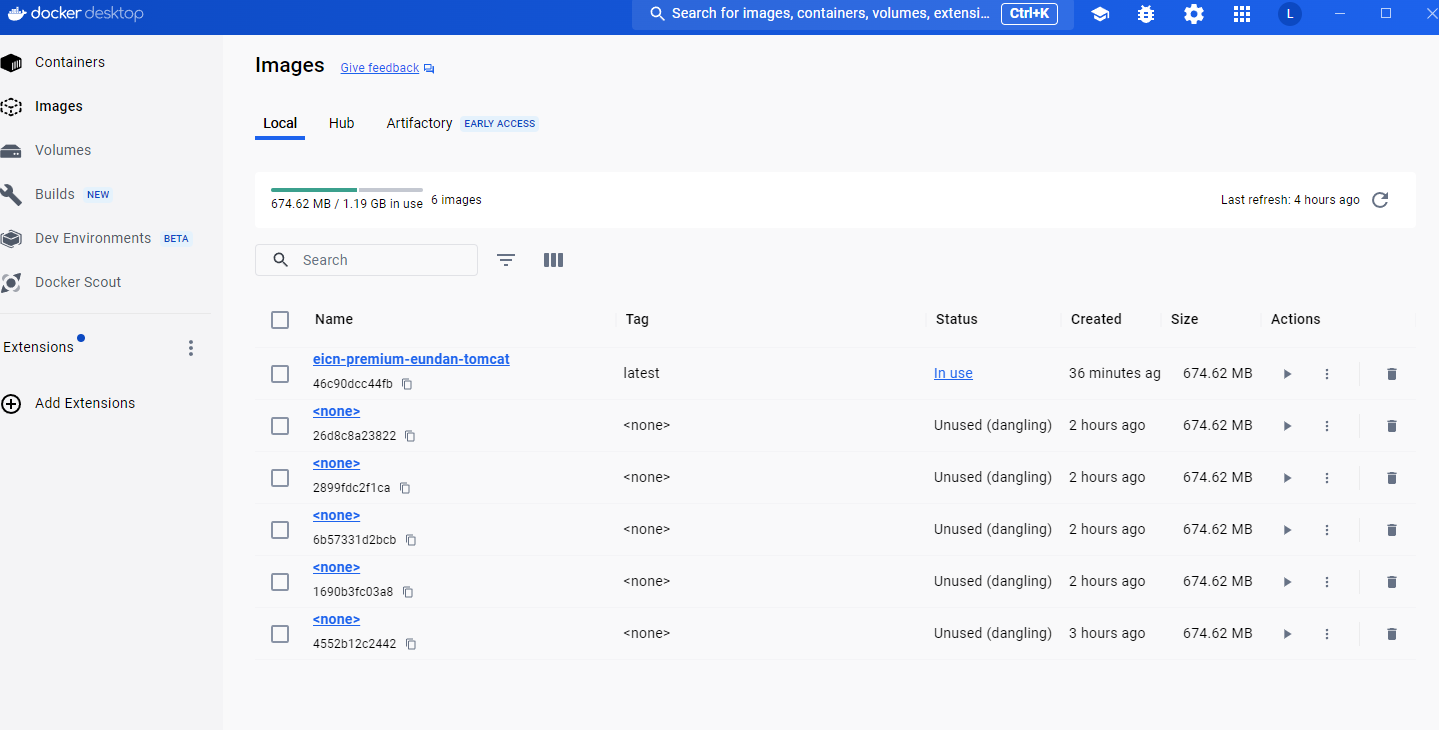Open the Learning Center graduation cap icon
1439x730 pixels.
[x=1100, y=14]
